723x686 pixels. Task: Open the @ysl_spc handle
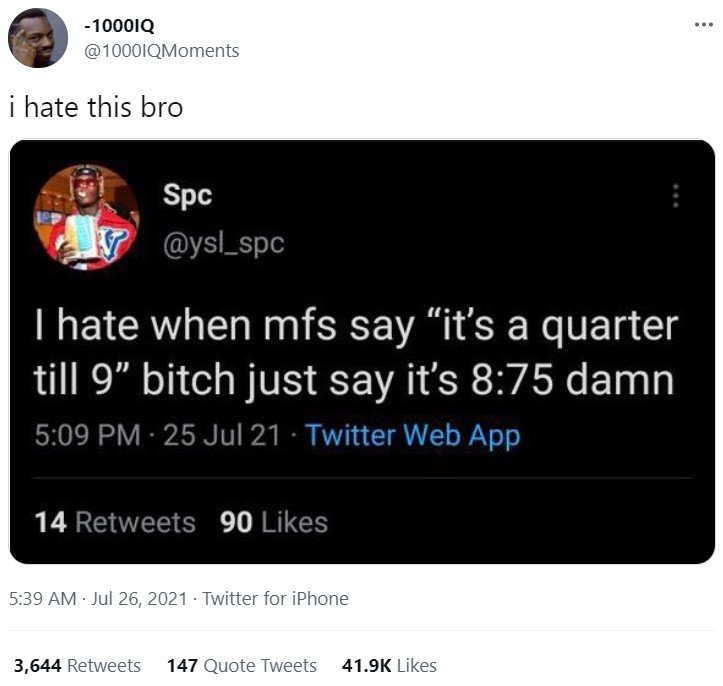(224, 243)
